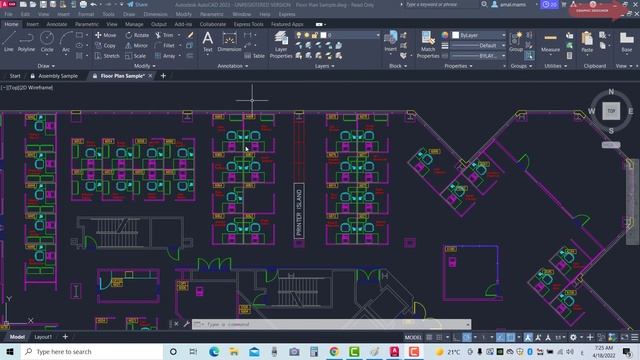Click the Fillet tool
This screenshot has width=640, height=360.
pos(165,46)
